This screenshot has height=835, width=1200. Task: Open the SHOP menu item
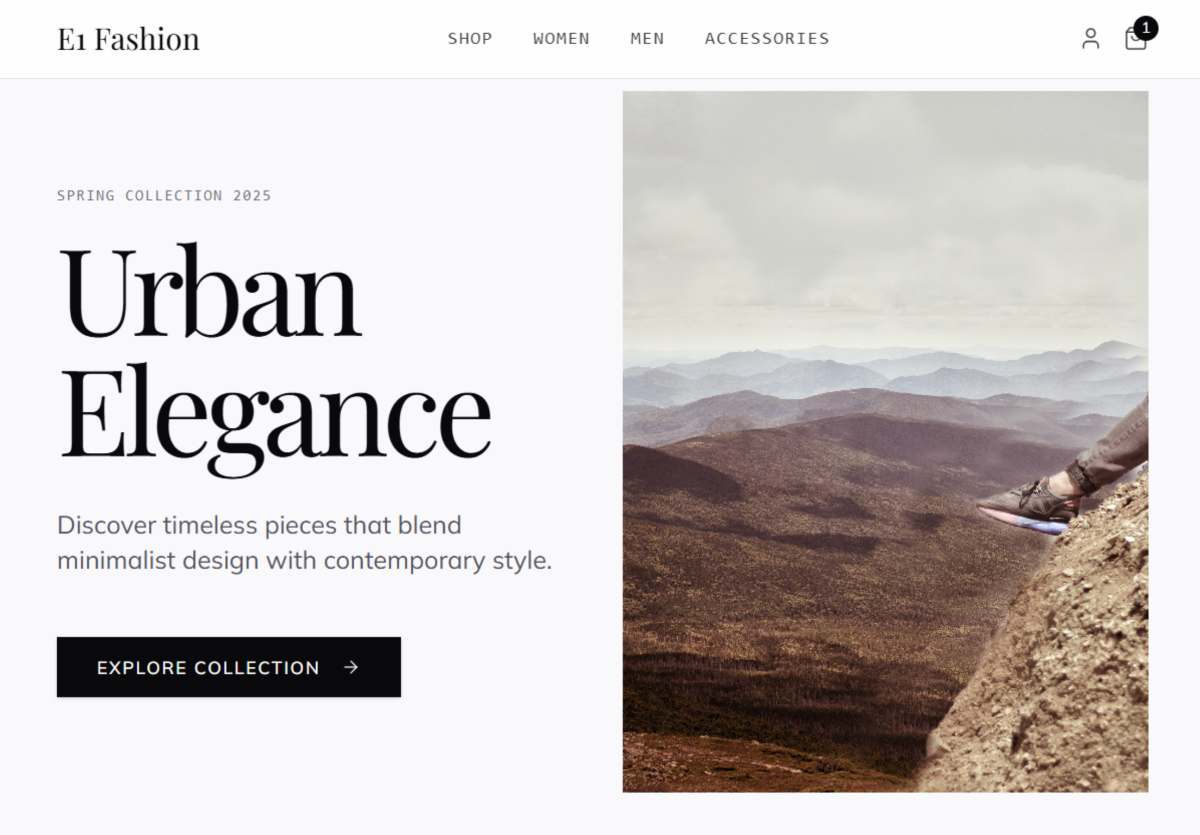(x=470, y=39)
